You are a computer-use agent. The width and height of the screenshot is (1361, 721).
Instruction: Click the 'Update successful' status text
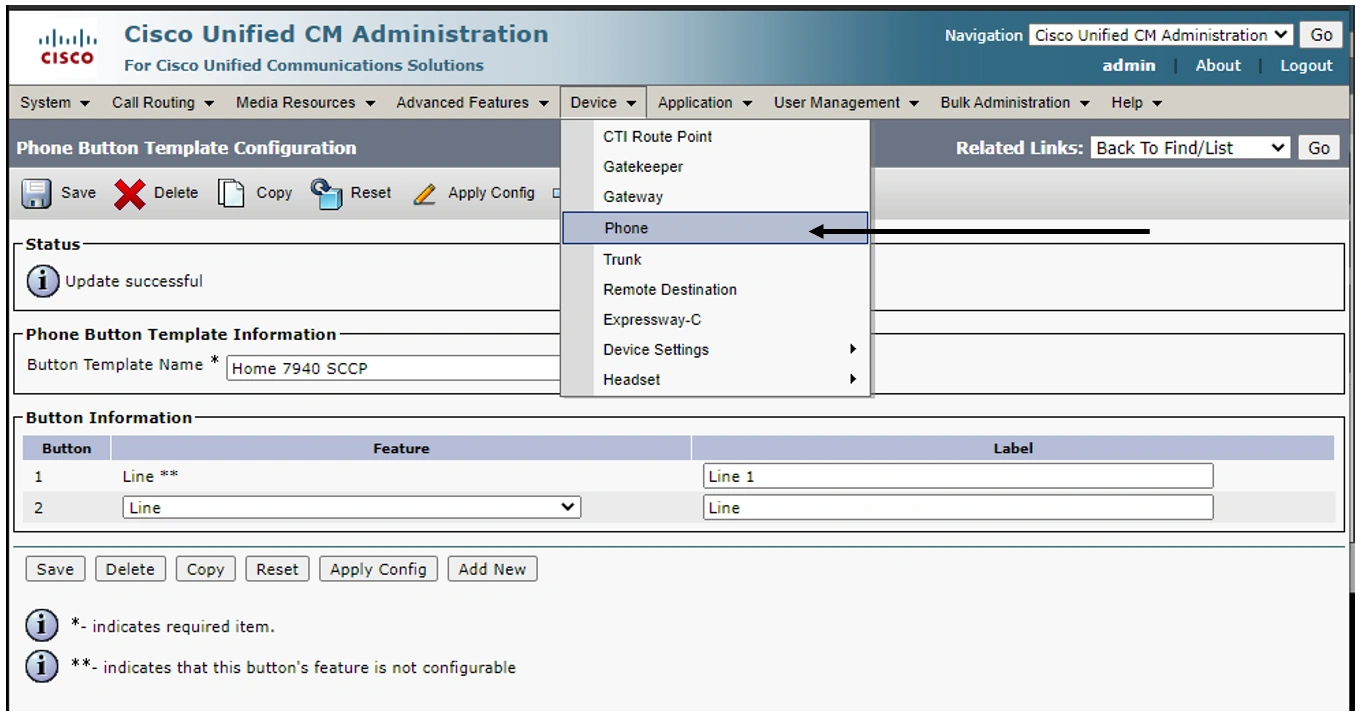134,282
